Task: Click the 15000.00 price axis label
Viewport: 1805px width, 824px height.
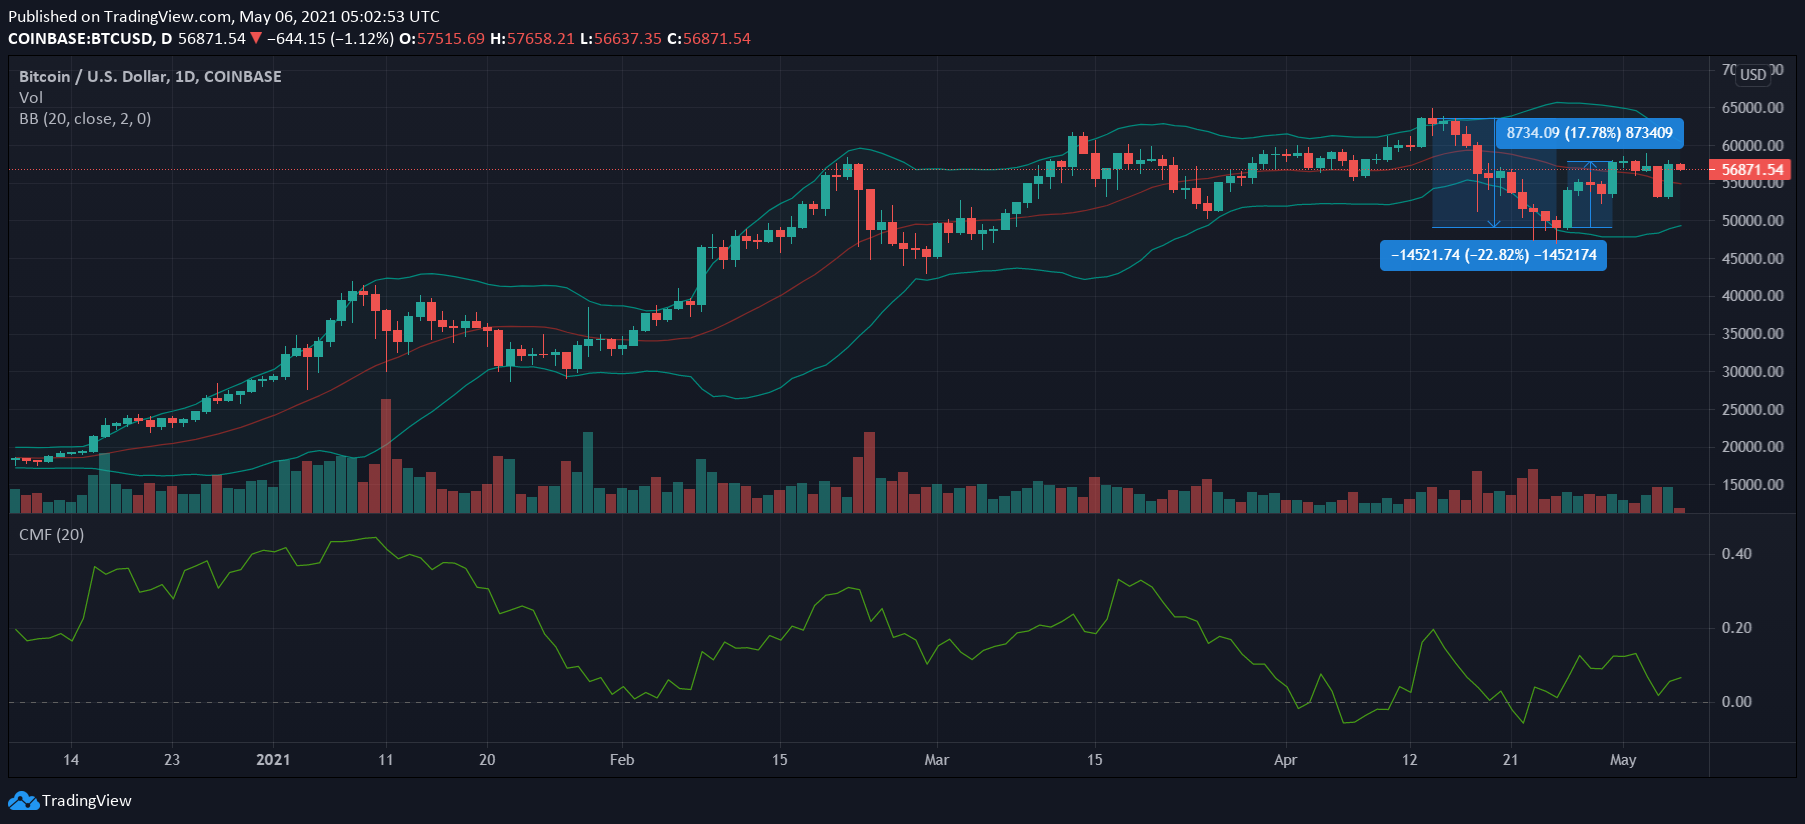Action: click(x=1752, y=485)
